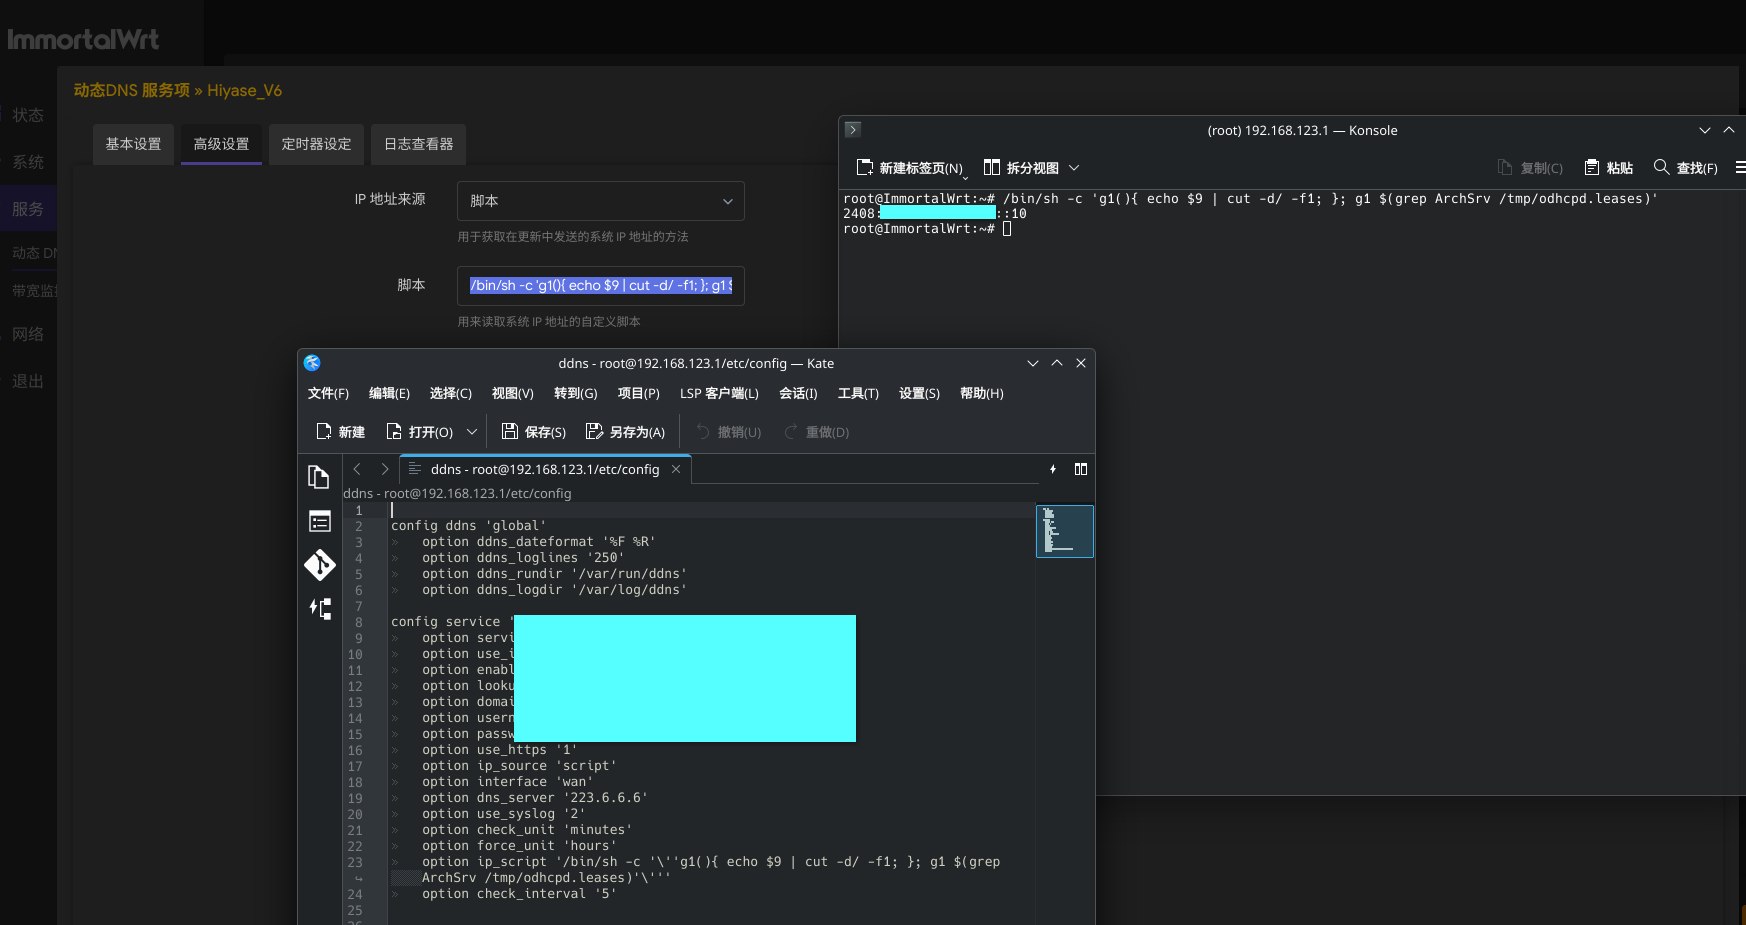Screen dimensions: 1746x925
Task: Click the Save (保存) toolbar button in Kate
Action: [534, 432]
